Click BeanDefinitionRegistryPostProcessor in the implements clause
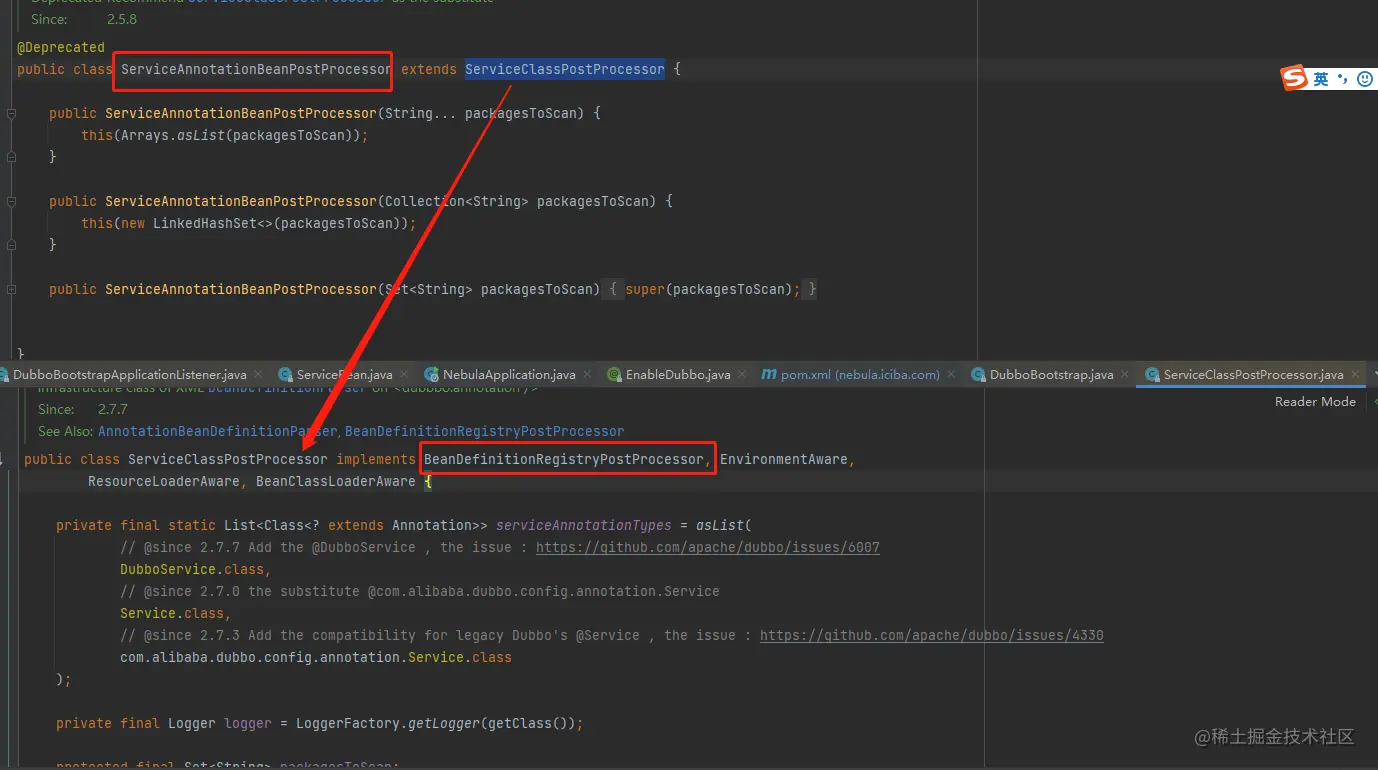 point(564,460)
